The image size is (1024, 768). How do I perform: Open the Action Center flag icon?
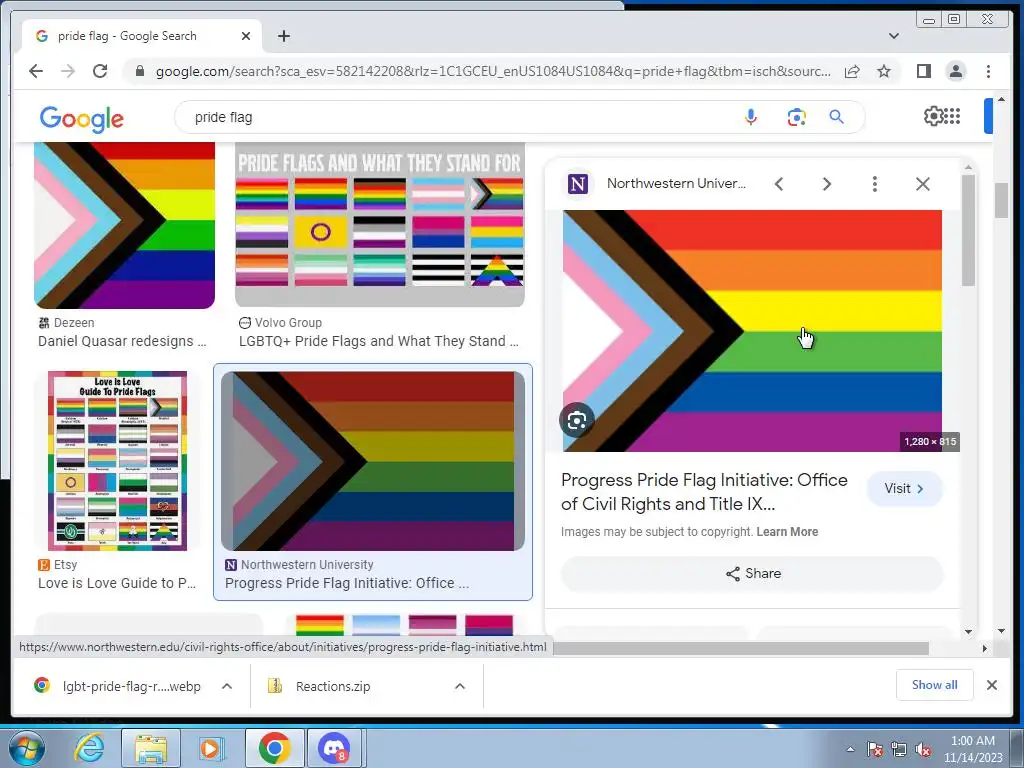point(875,749)
